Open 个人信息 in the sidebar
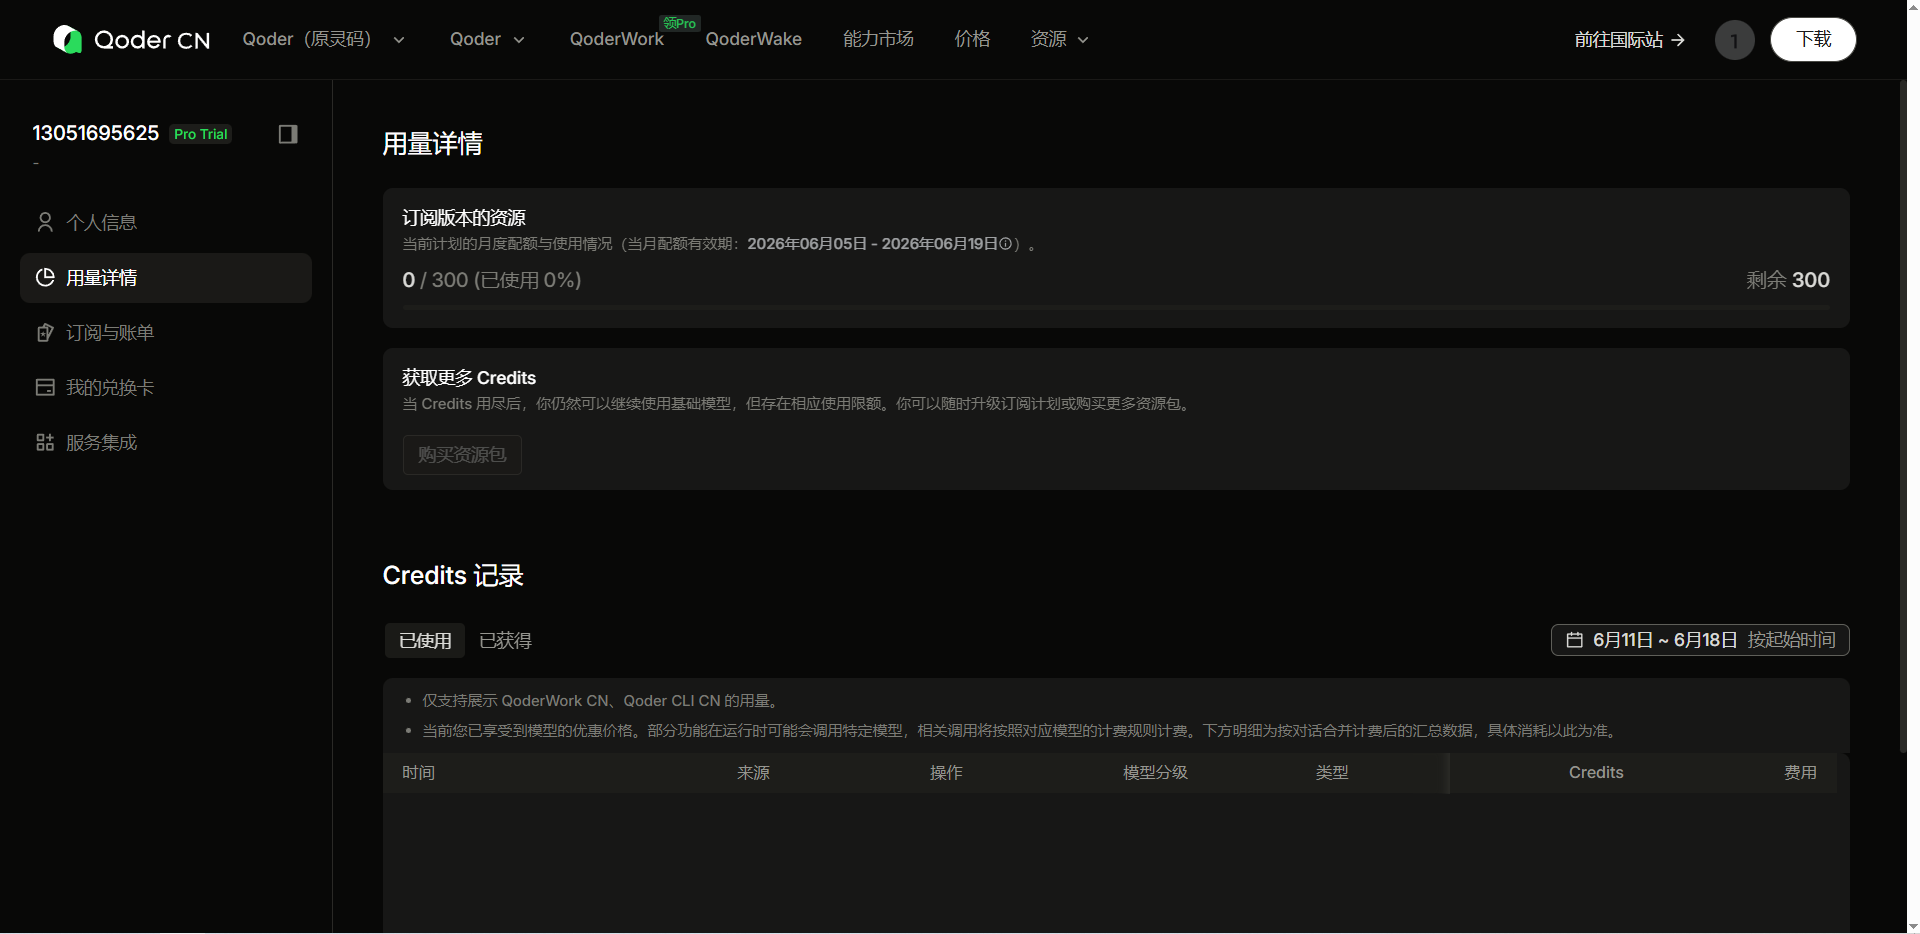The image size is (1920, 934). 166,222
